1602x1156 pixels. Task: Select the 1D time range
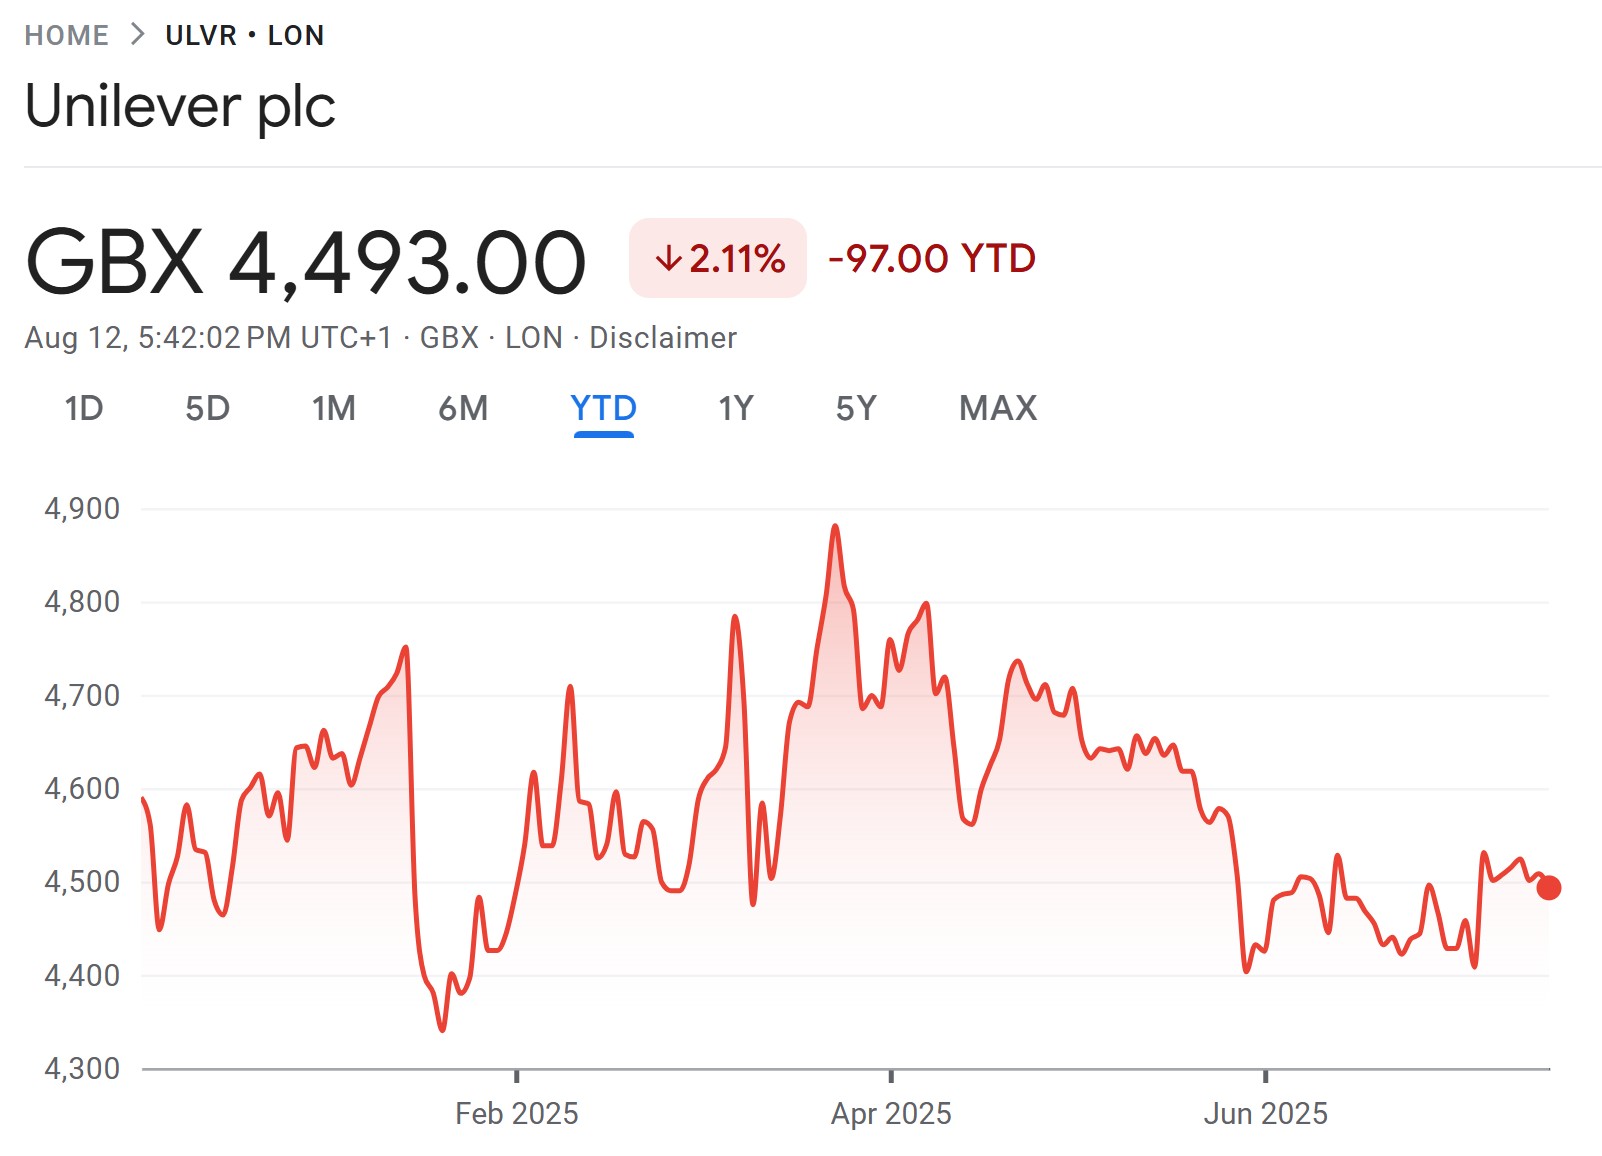(x=85, y=408)
